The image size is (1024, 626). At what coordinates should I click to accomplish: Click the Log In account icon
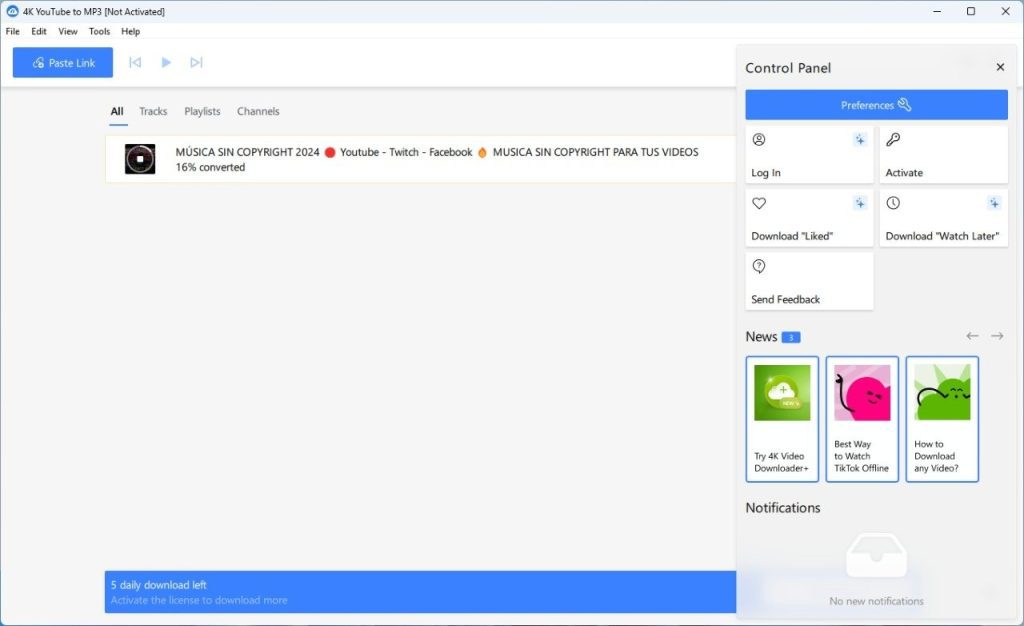click(759, 139)
